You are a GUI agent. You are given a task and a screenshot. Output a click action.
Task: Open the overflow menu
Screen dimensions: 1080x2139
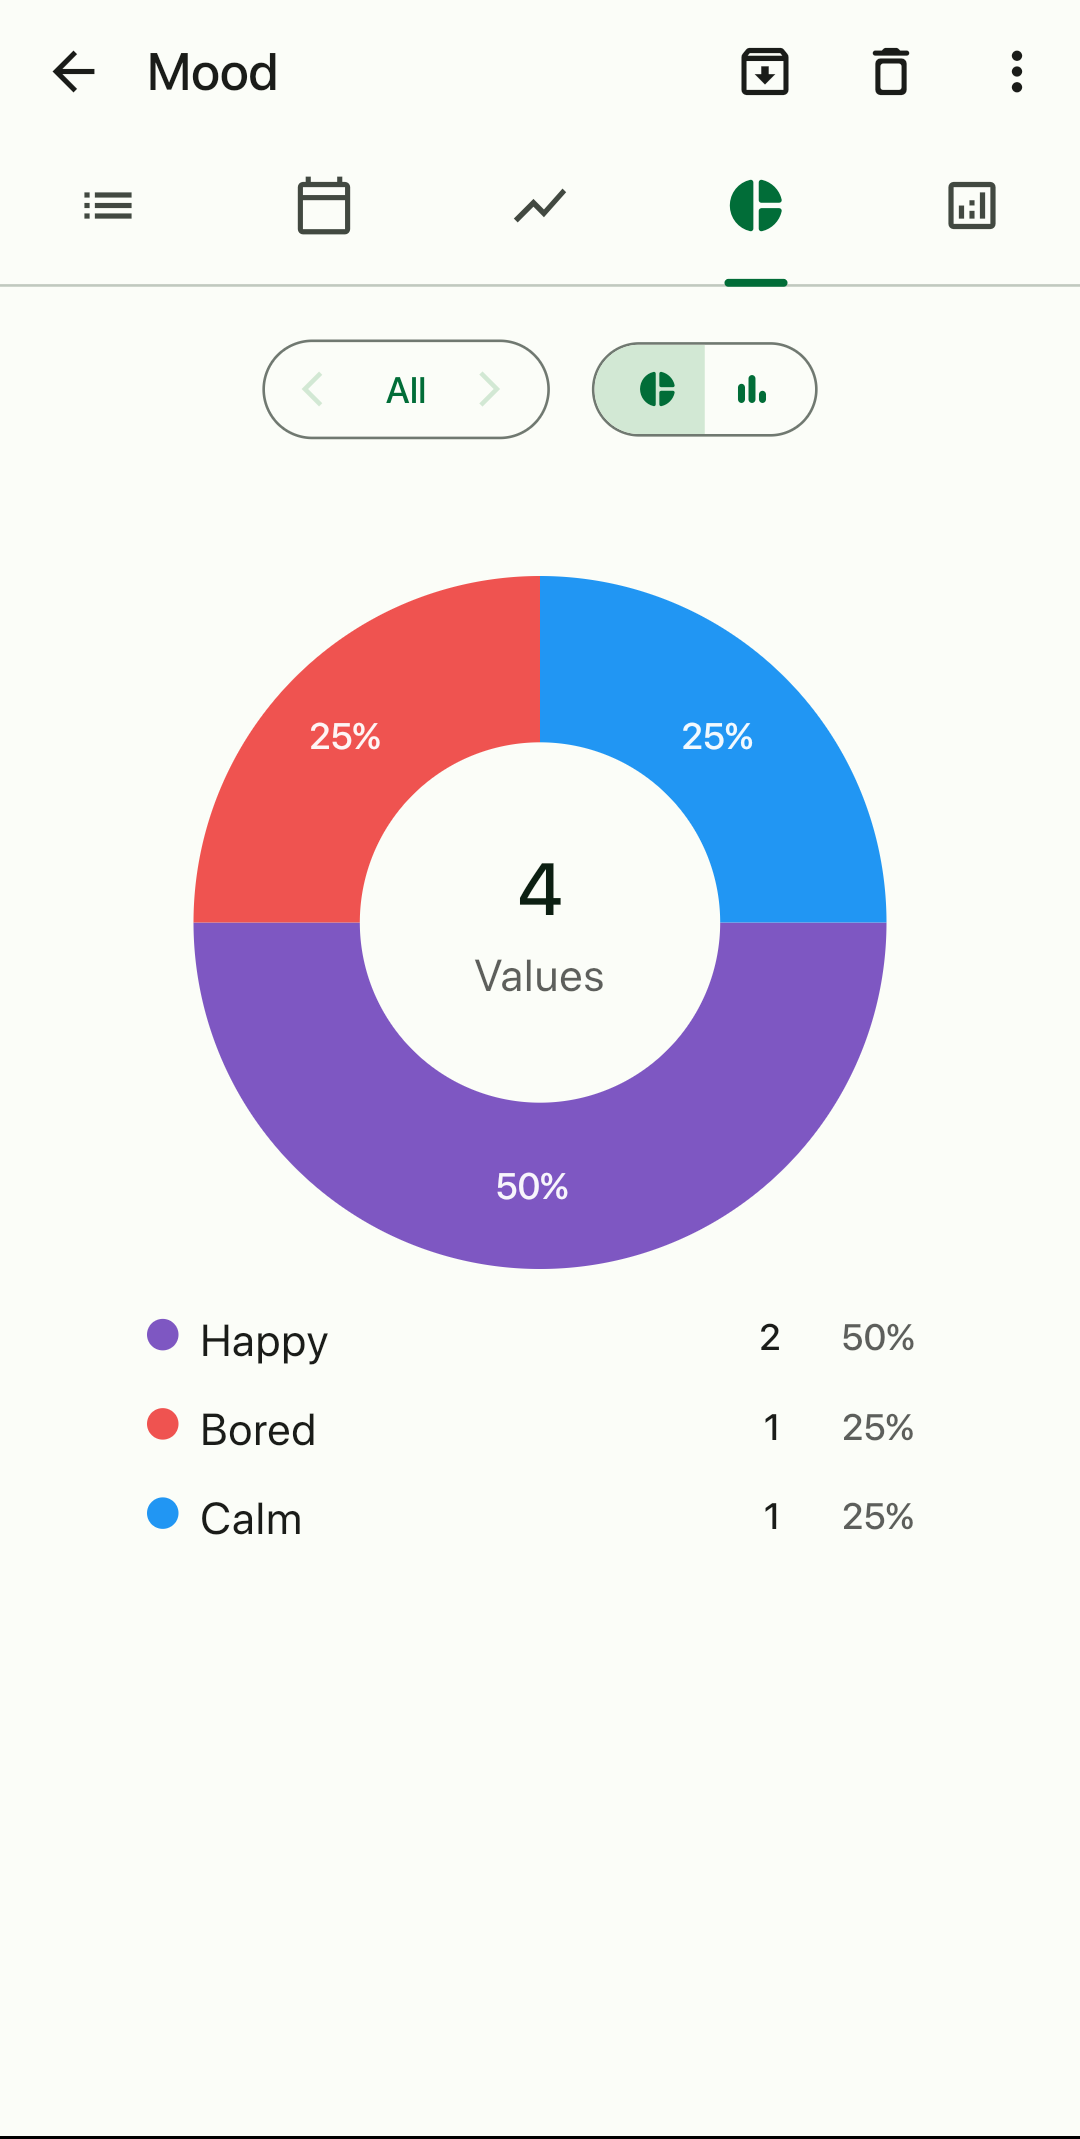tap(1016, 71)
